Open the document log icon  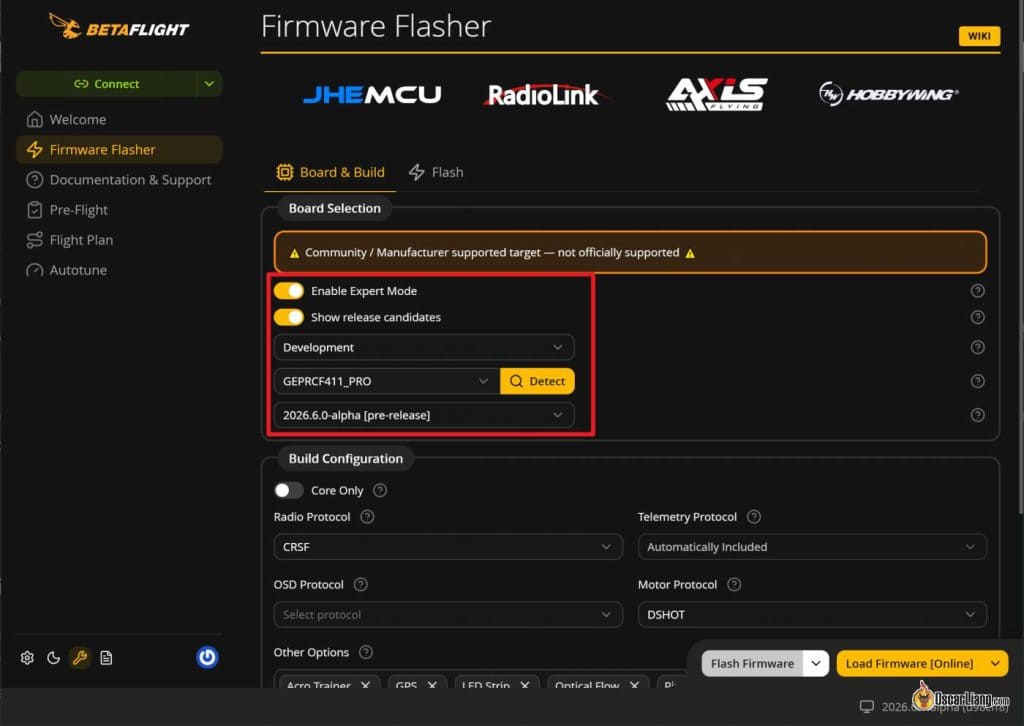pyautogui.click(x=106, y=657)
